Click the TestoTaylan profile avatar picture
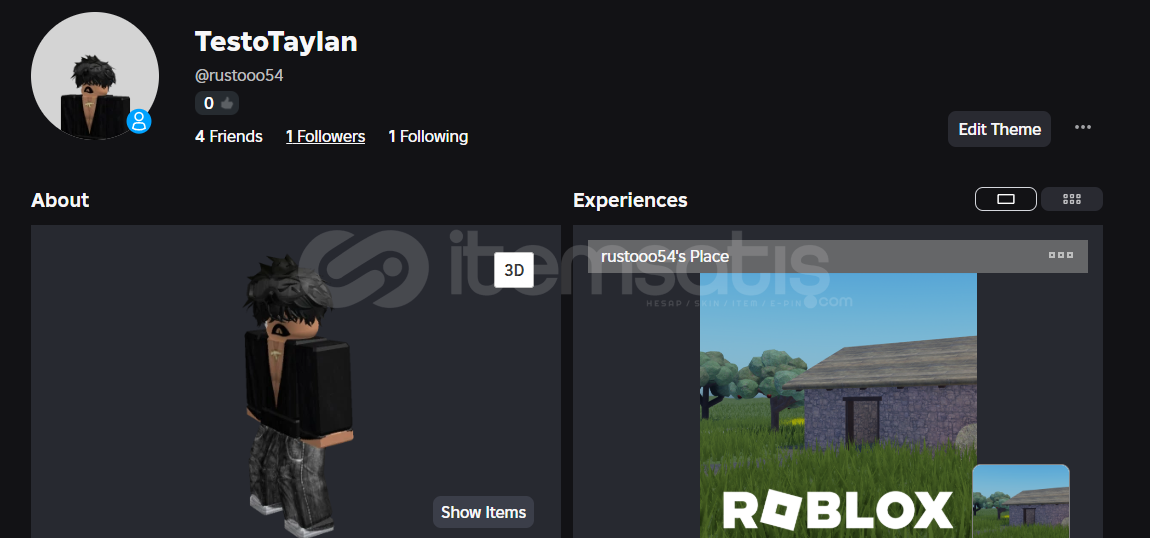Screen dimensions: 1150x538 tap(95, 75)
